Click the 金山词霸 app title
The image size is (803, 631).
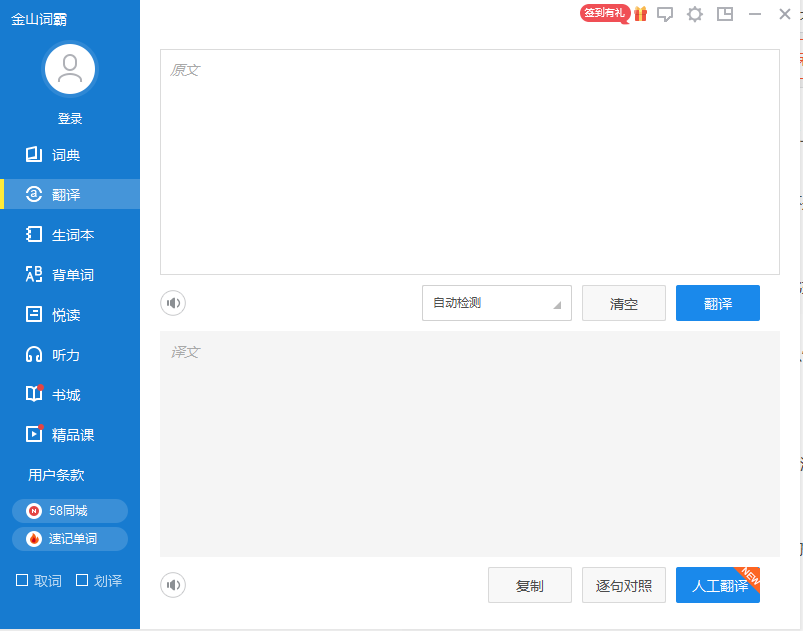(x=39, y=19)
